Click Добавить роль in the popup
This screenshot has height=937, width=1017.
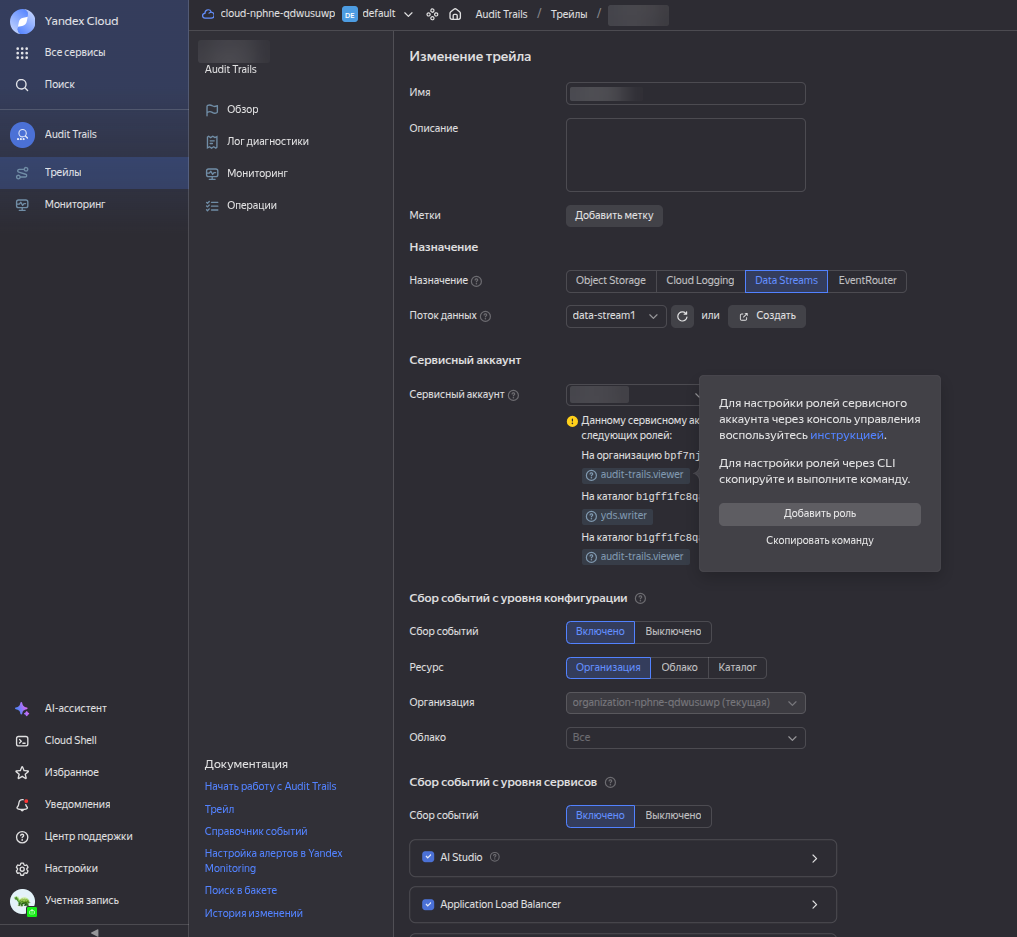click(x=820, y=514)
